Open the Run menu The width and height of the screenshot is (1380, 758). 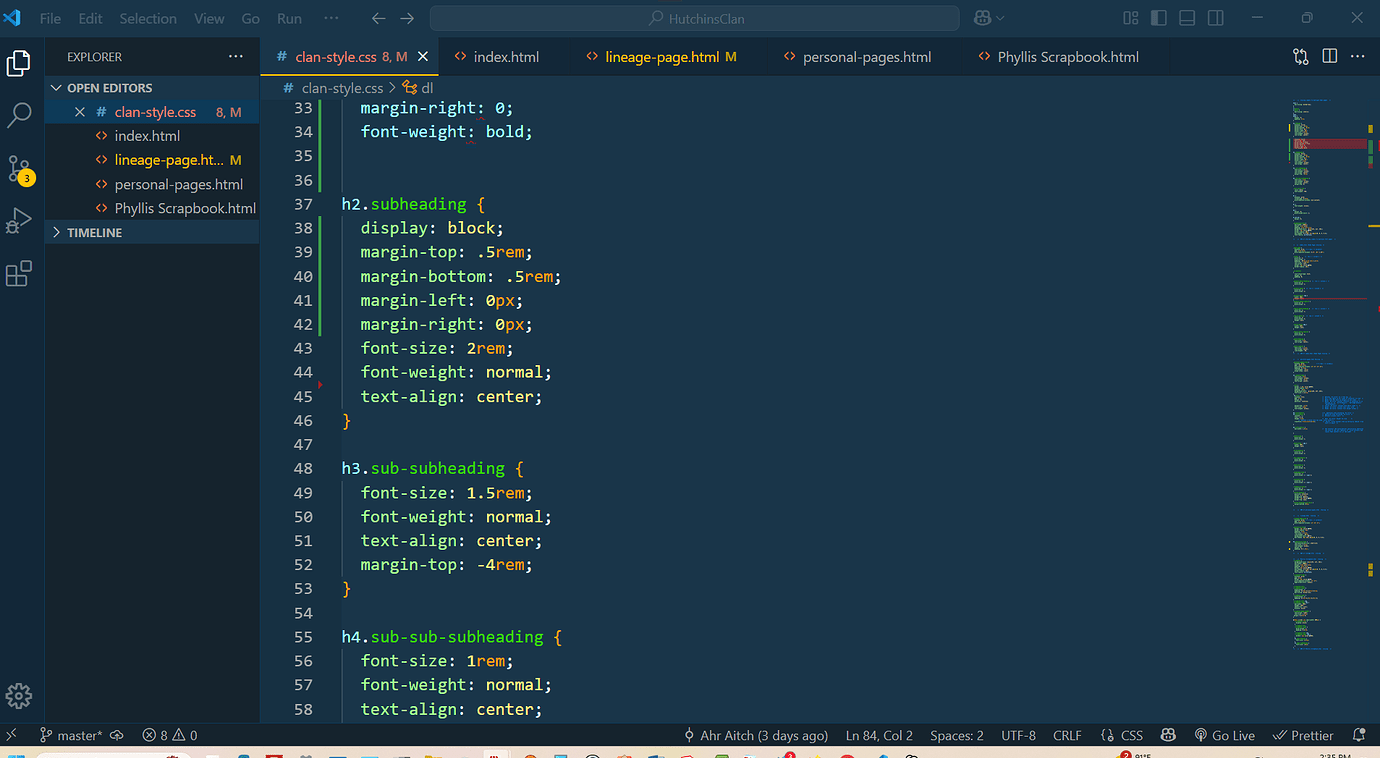288,17
